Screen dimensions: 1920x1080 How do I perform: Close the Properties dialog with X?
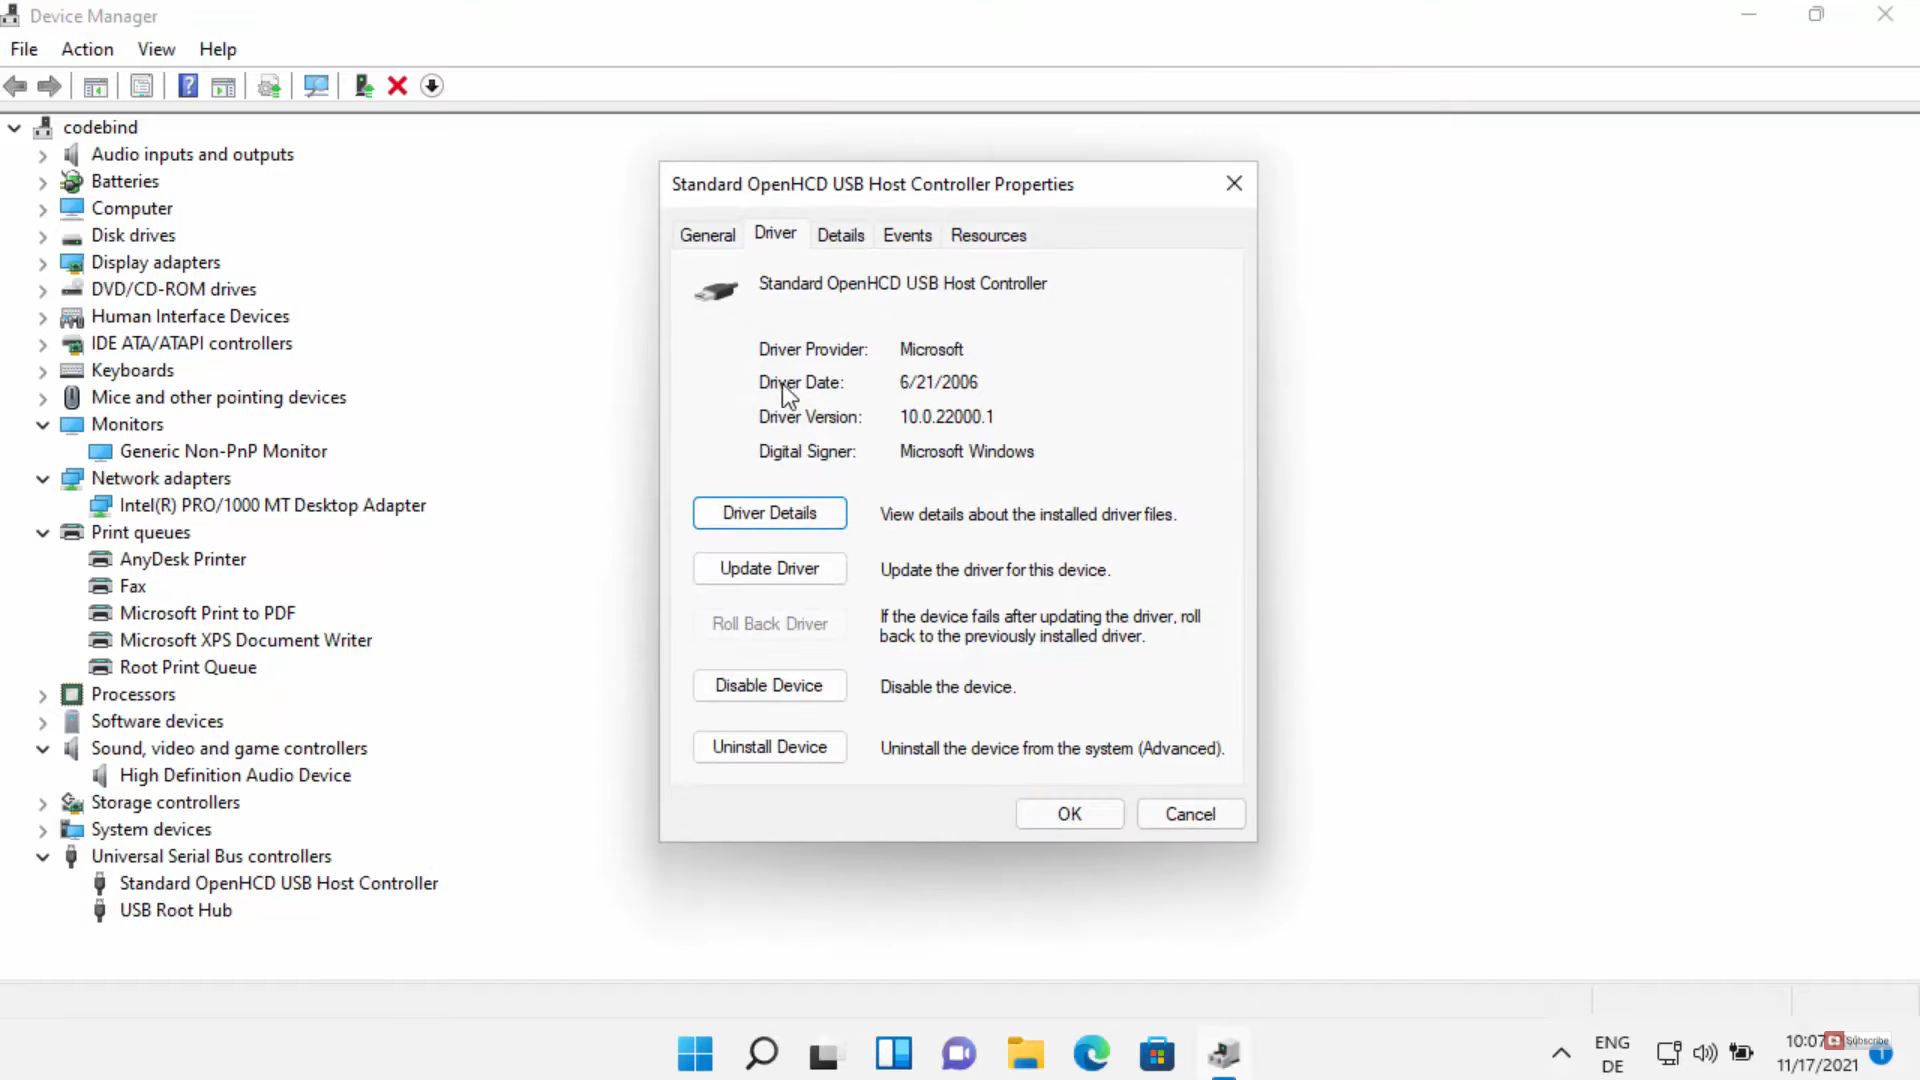pyautogui.click(x=1234, y=183)
